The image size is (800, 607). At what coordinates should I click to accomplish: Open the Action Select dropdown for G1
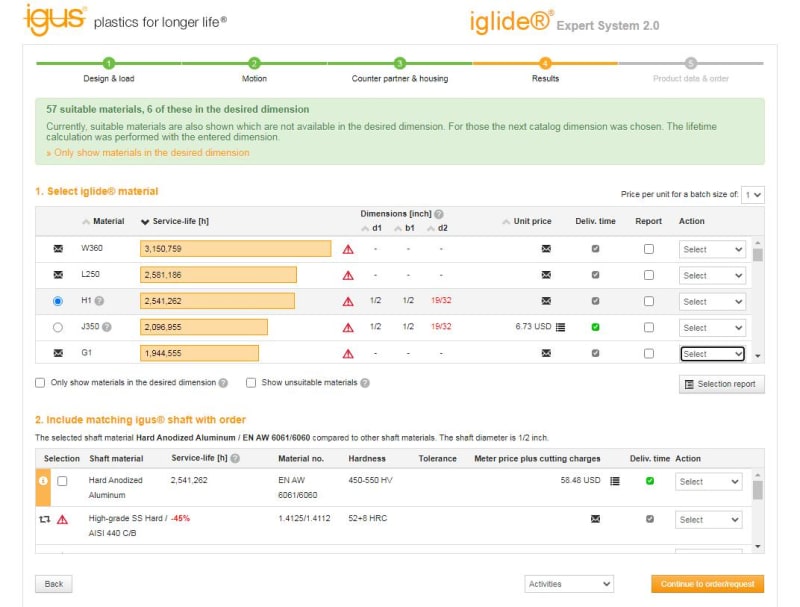point(712,353)
